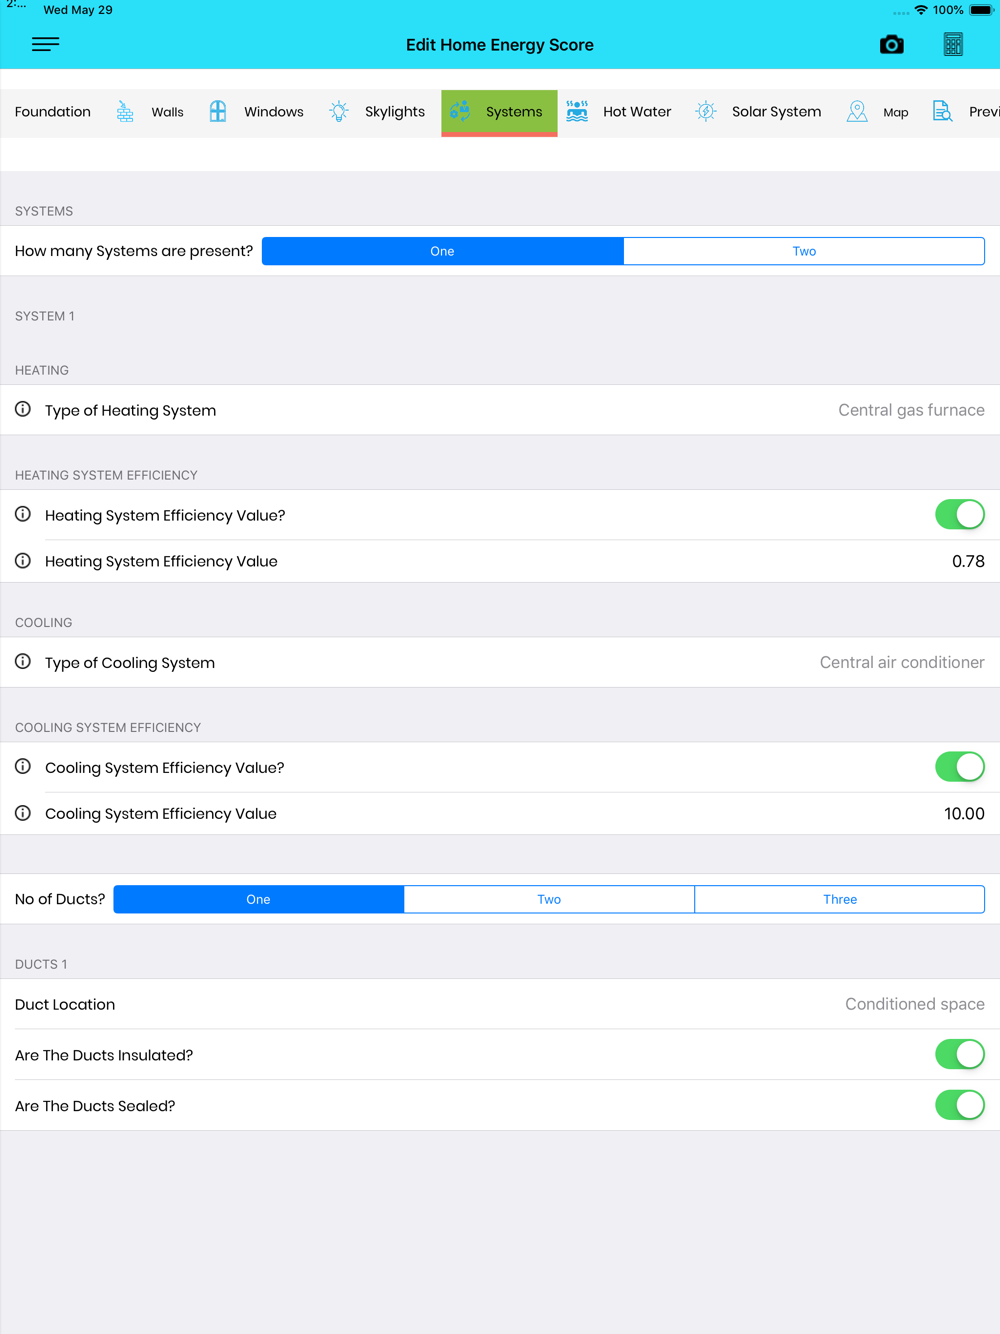This screenshot has height=1334, width=1000.
Task: Show info for Type of Cooling System
Action: coord(23,662)
